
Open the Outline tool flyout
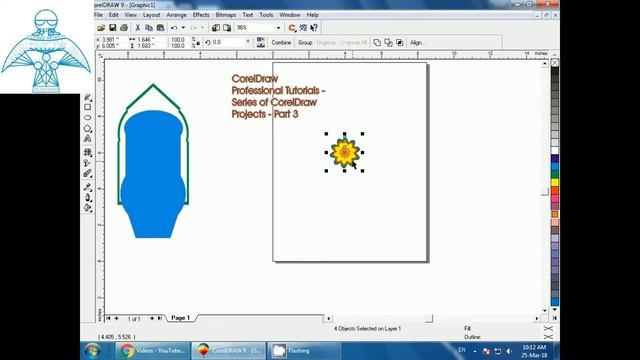coord(87,198)
